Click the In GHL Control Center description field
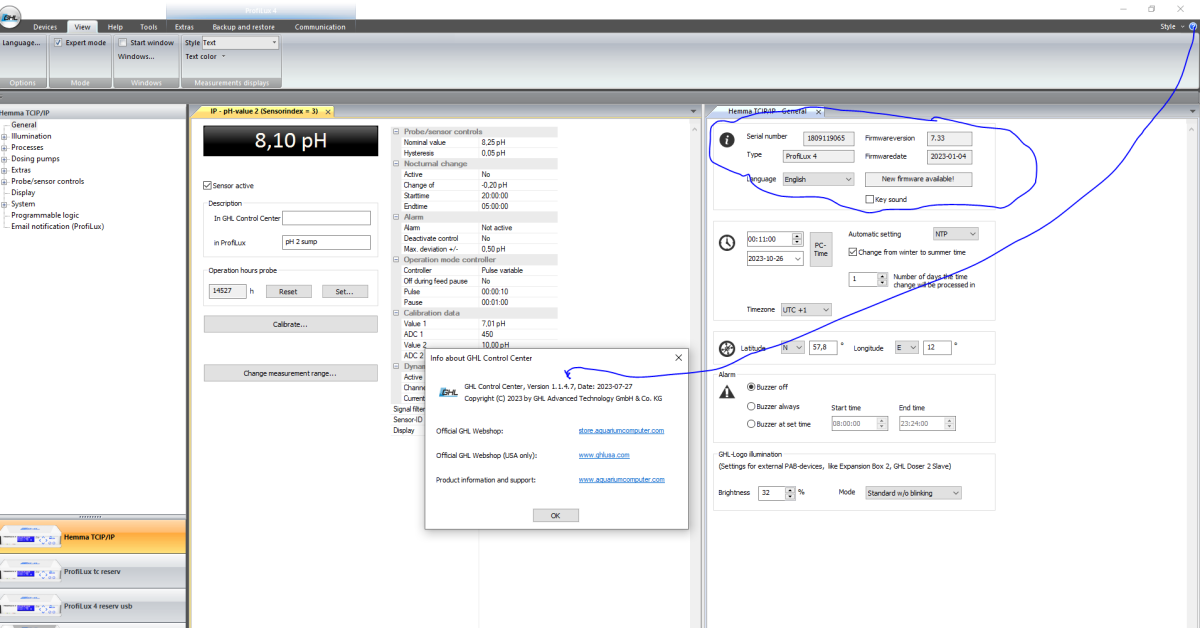The image size is (1200, 628). pyautogui.click(x=326, y=217)
